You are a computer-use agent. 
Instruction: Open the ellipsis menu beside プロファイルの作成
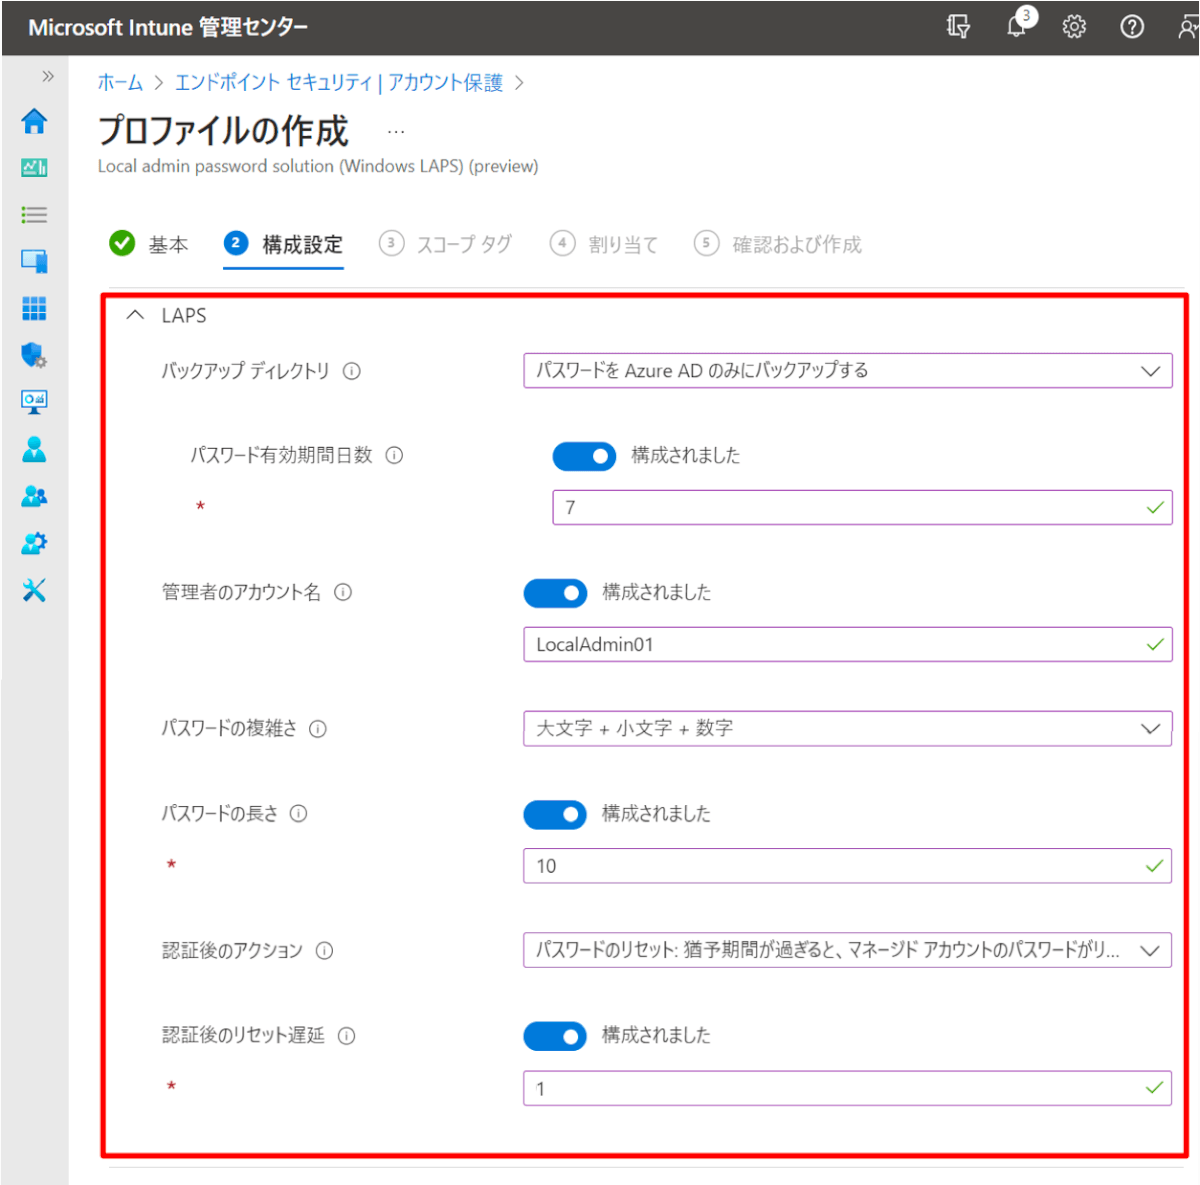(396, 131)
